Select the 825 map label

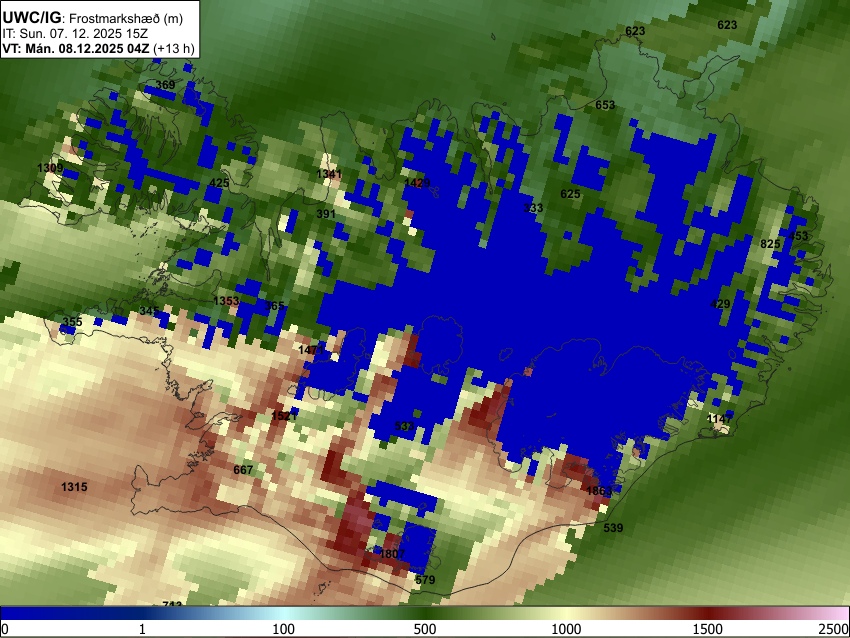(x=770, y=244)
